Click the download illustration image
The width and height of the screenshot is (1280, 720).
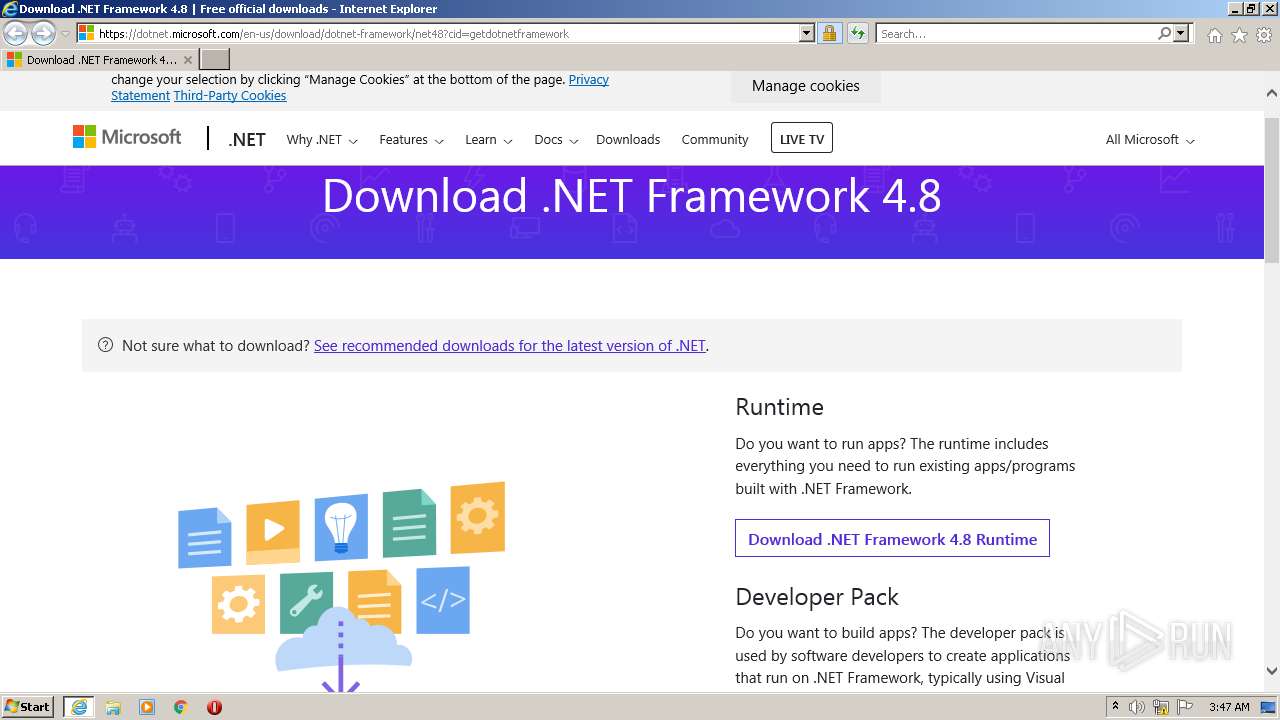pyautogui.click(x=341, y=588)
